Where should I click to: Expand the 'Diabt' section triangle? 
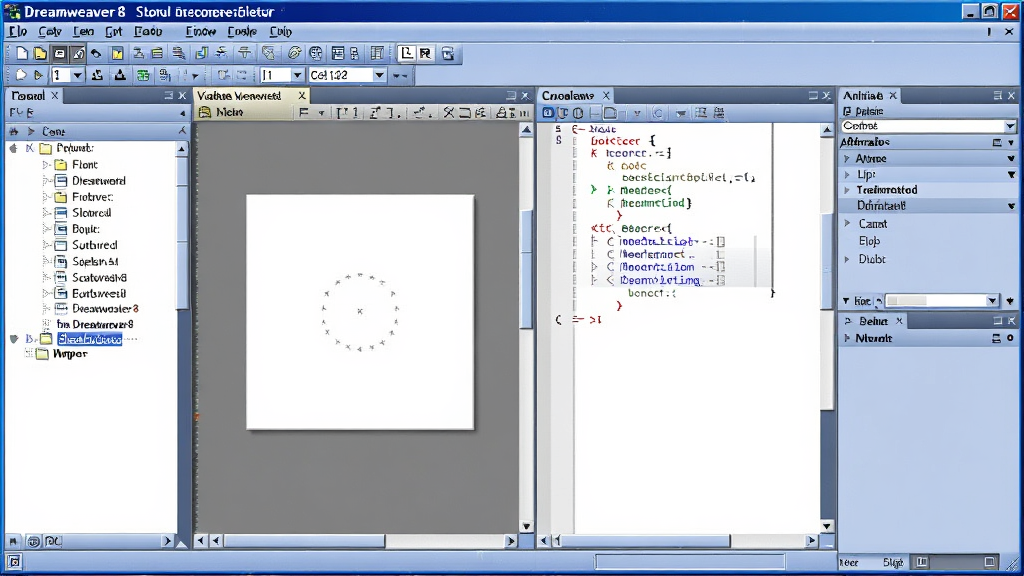point(847,259)
